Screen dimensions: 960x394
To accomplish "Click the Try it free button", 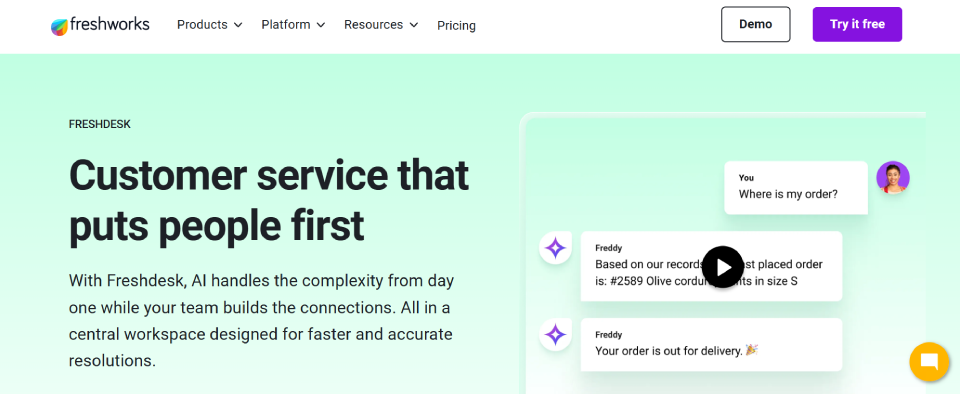I will tap(857, 24).
